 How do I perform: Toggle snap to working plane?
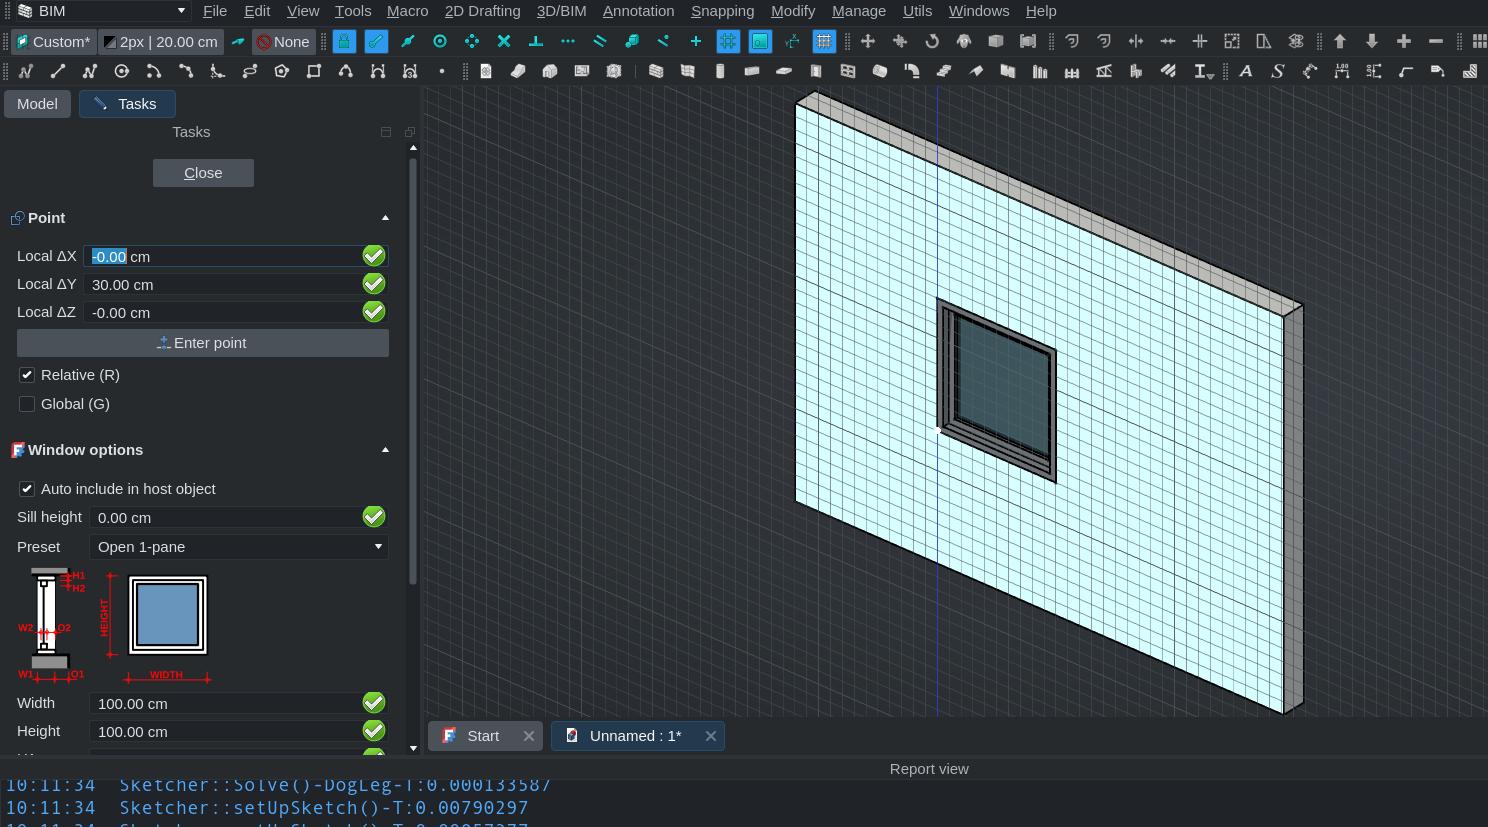[760, 41]
